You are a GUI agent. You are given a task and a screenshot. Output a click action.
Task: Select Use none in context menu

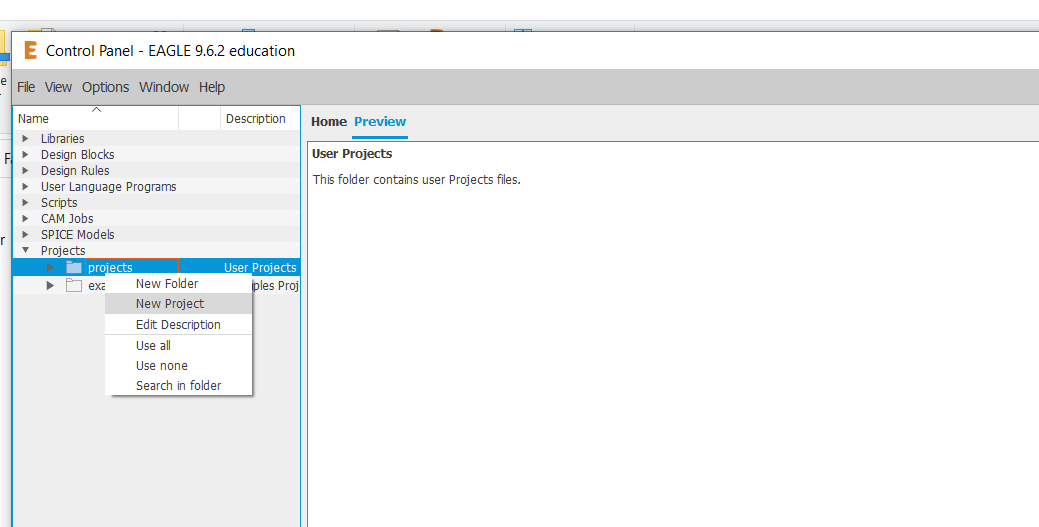178,365
